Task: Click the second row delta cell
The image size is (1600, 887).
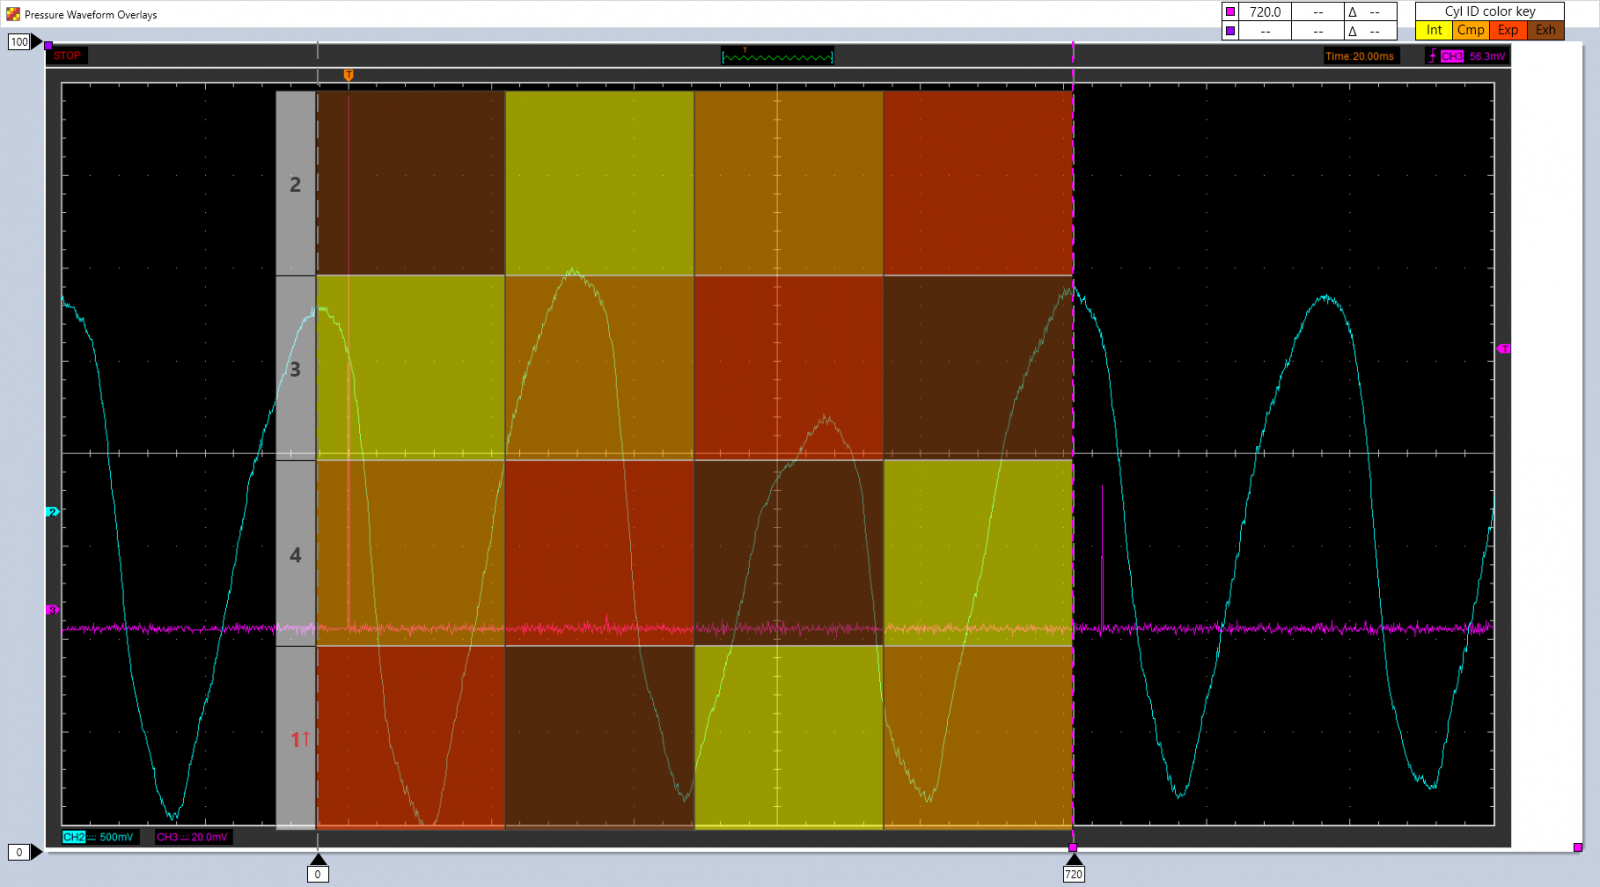Action: point(1369,31)
